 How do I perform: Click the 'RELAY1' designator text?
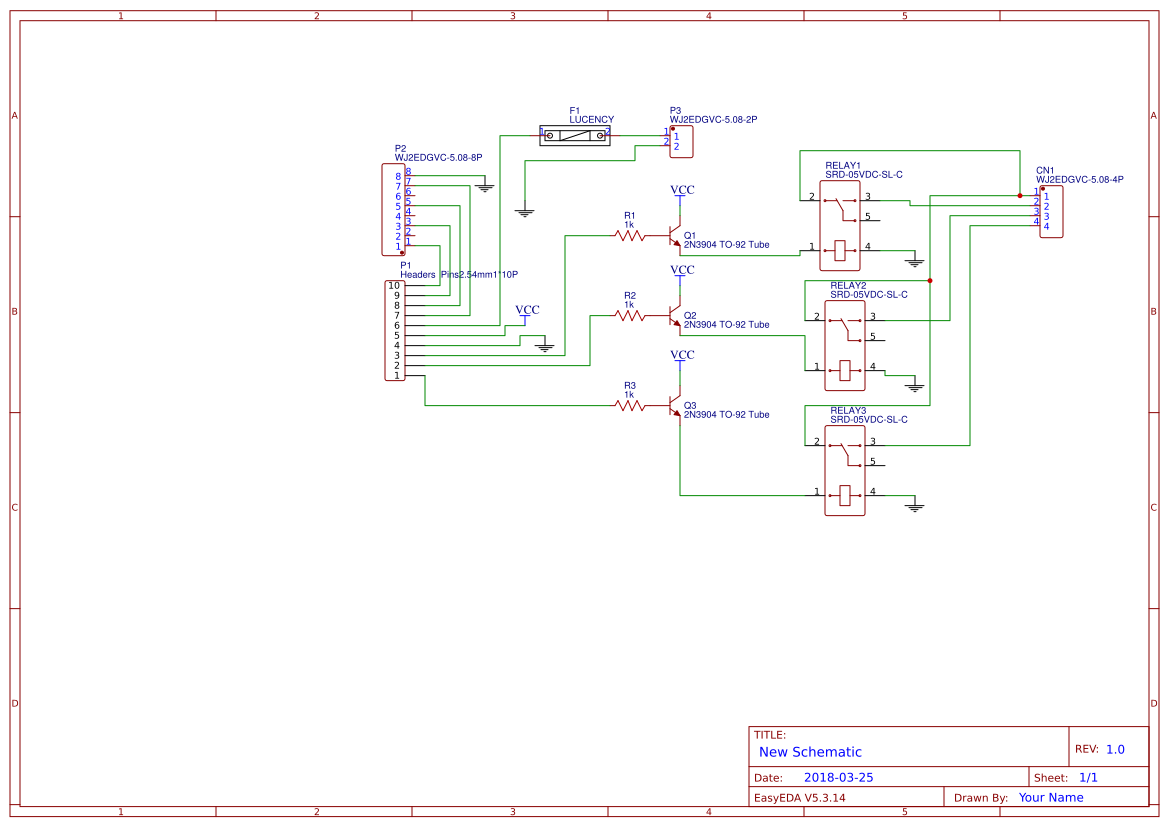pos(843,166)
